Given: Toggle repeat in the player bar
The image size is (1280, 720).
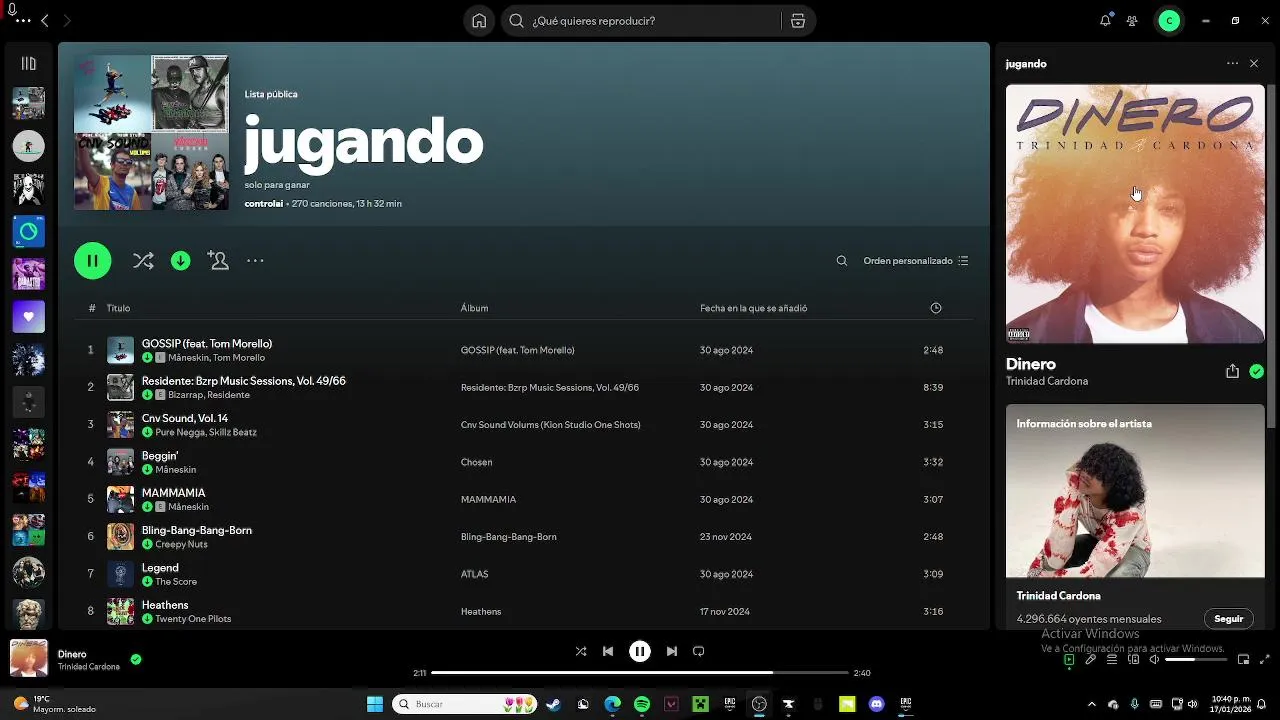Looking at the screenshot, I should coord(699,651).
